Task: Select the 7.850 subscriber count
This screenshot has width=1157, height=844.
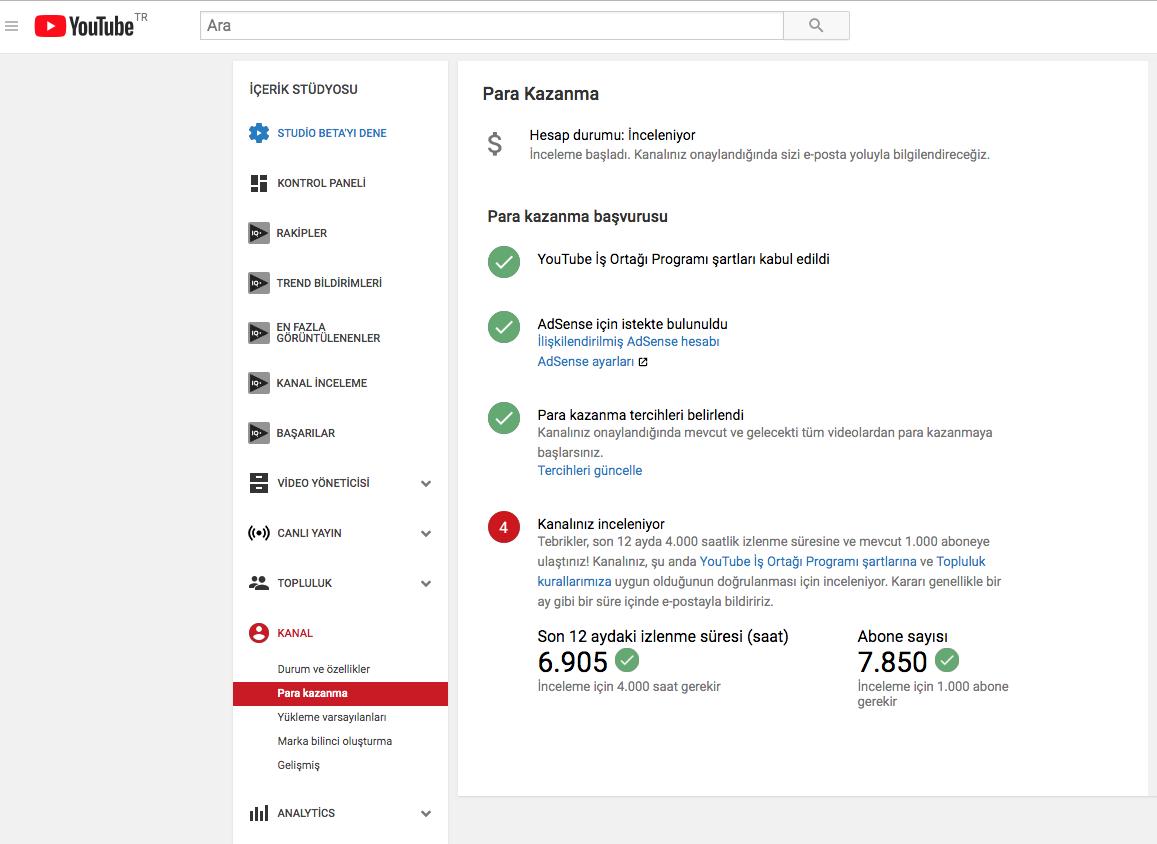Action: coord(892,662)
